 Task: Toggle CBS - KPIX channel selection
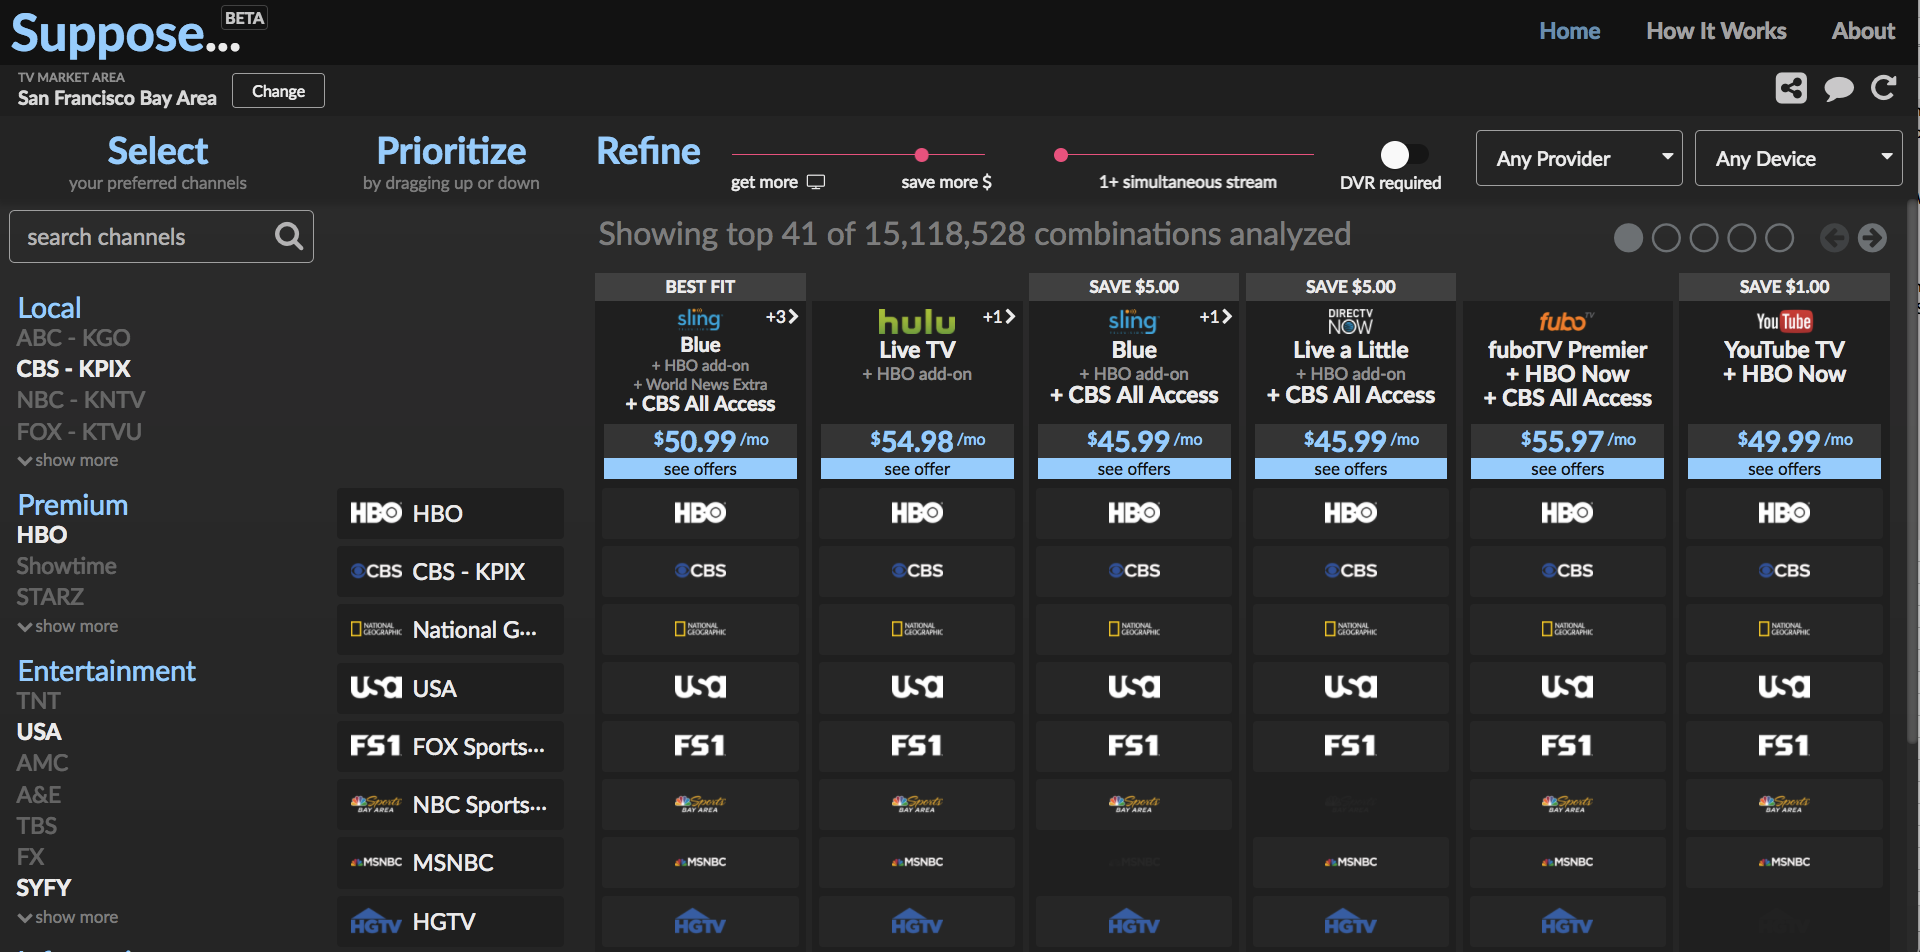pyautogui.click(x=74, y=369)
